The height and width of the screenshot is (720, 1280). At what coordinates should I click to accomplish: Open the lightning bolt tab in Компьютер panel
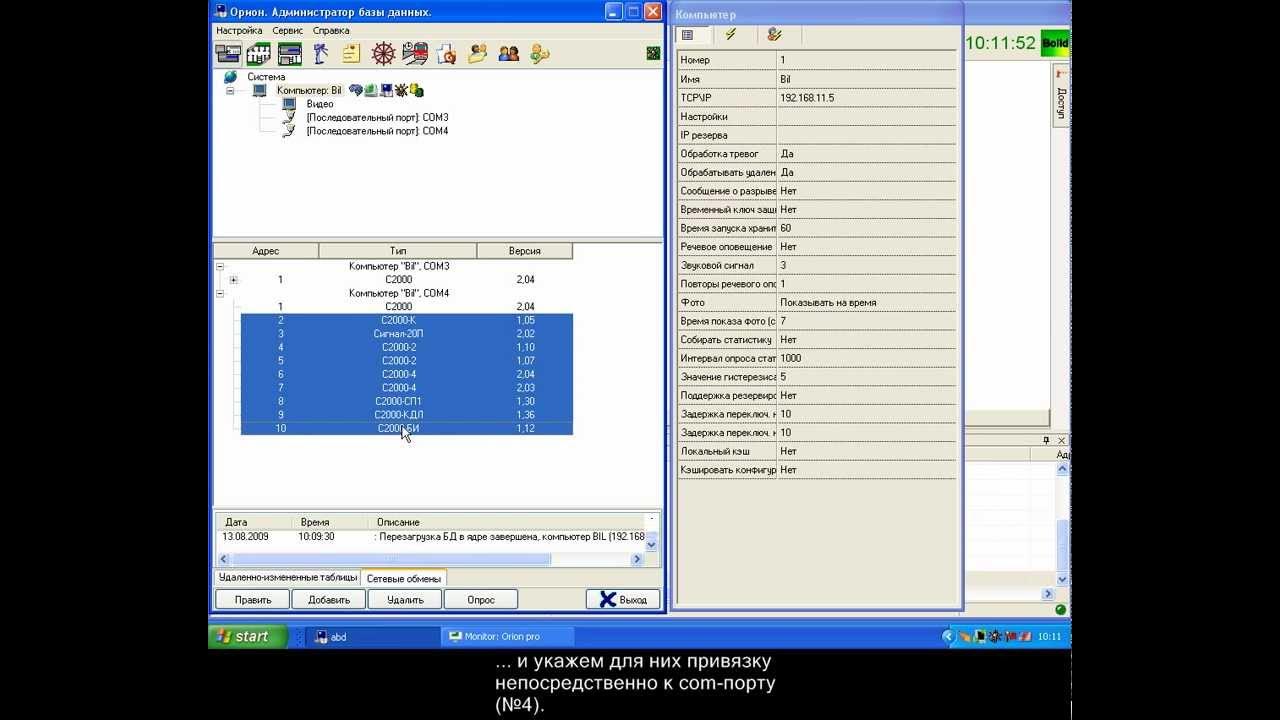731,35
